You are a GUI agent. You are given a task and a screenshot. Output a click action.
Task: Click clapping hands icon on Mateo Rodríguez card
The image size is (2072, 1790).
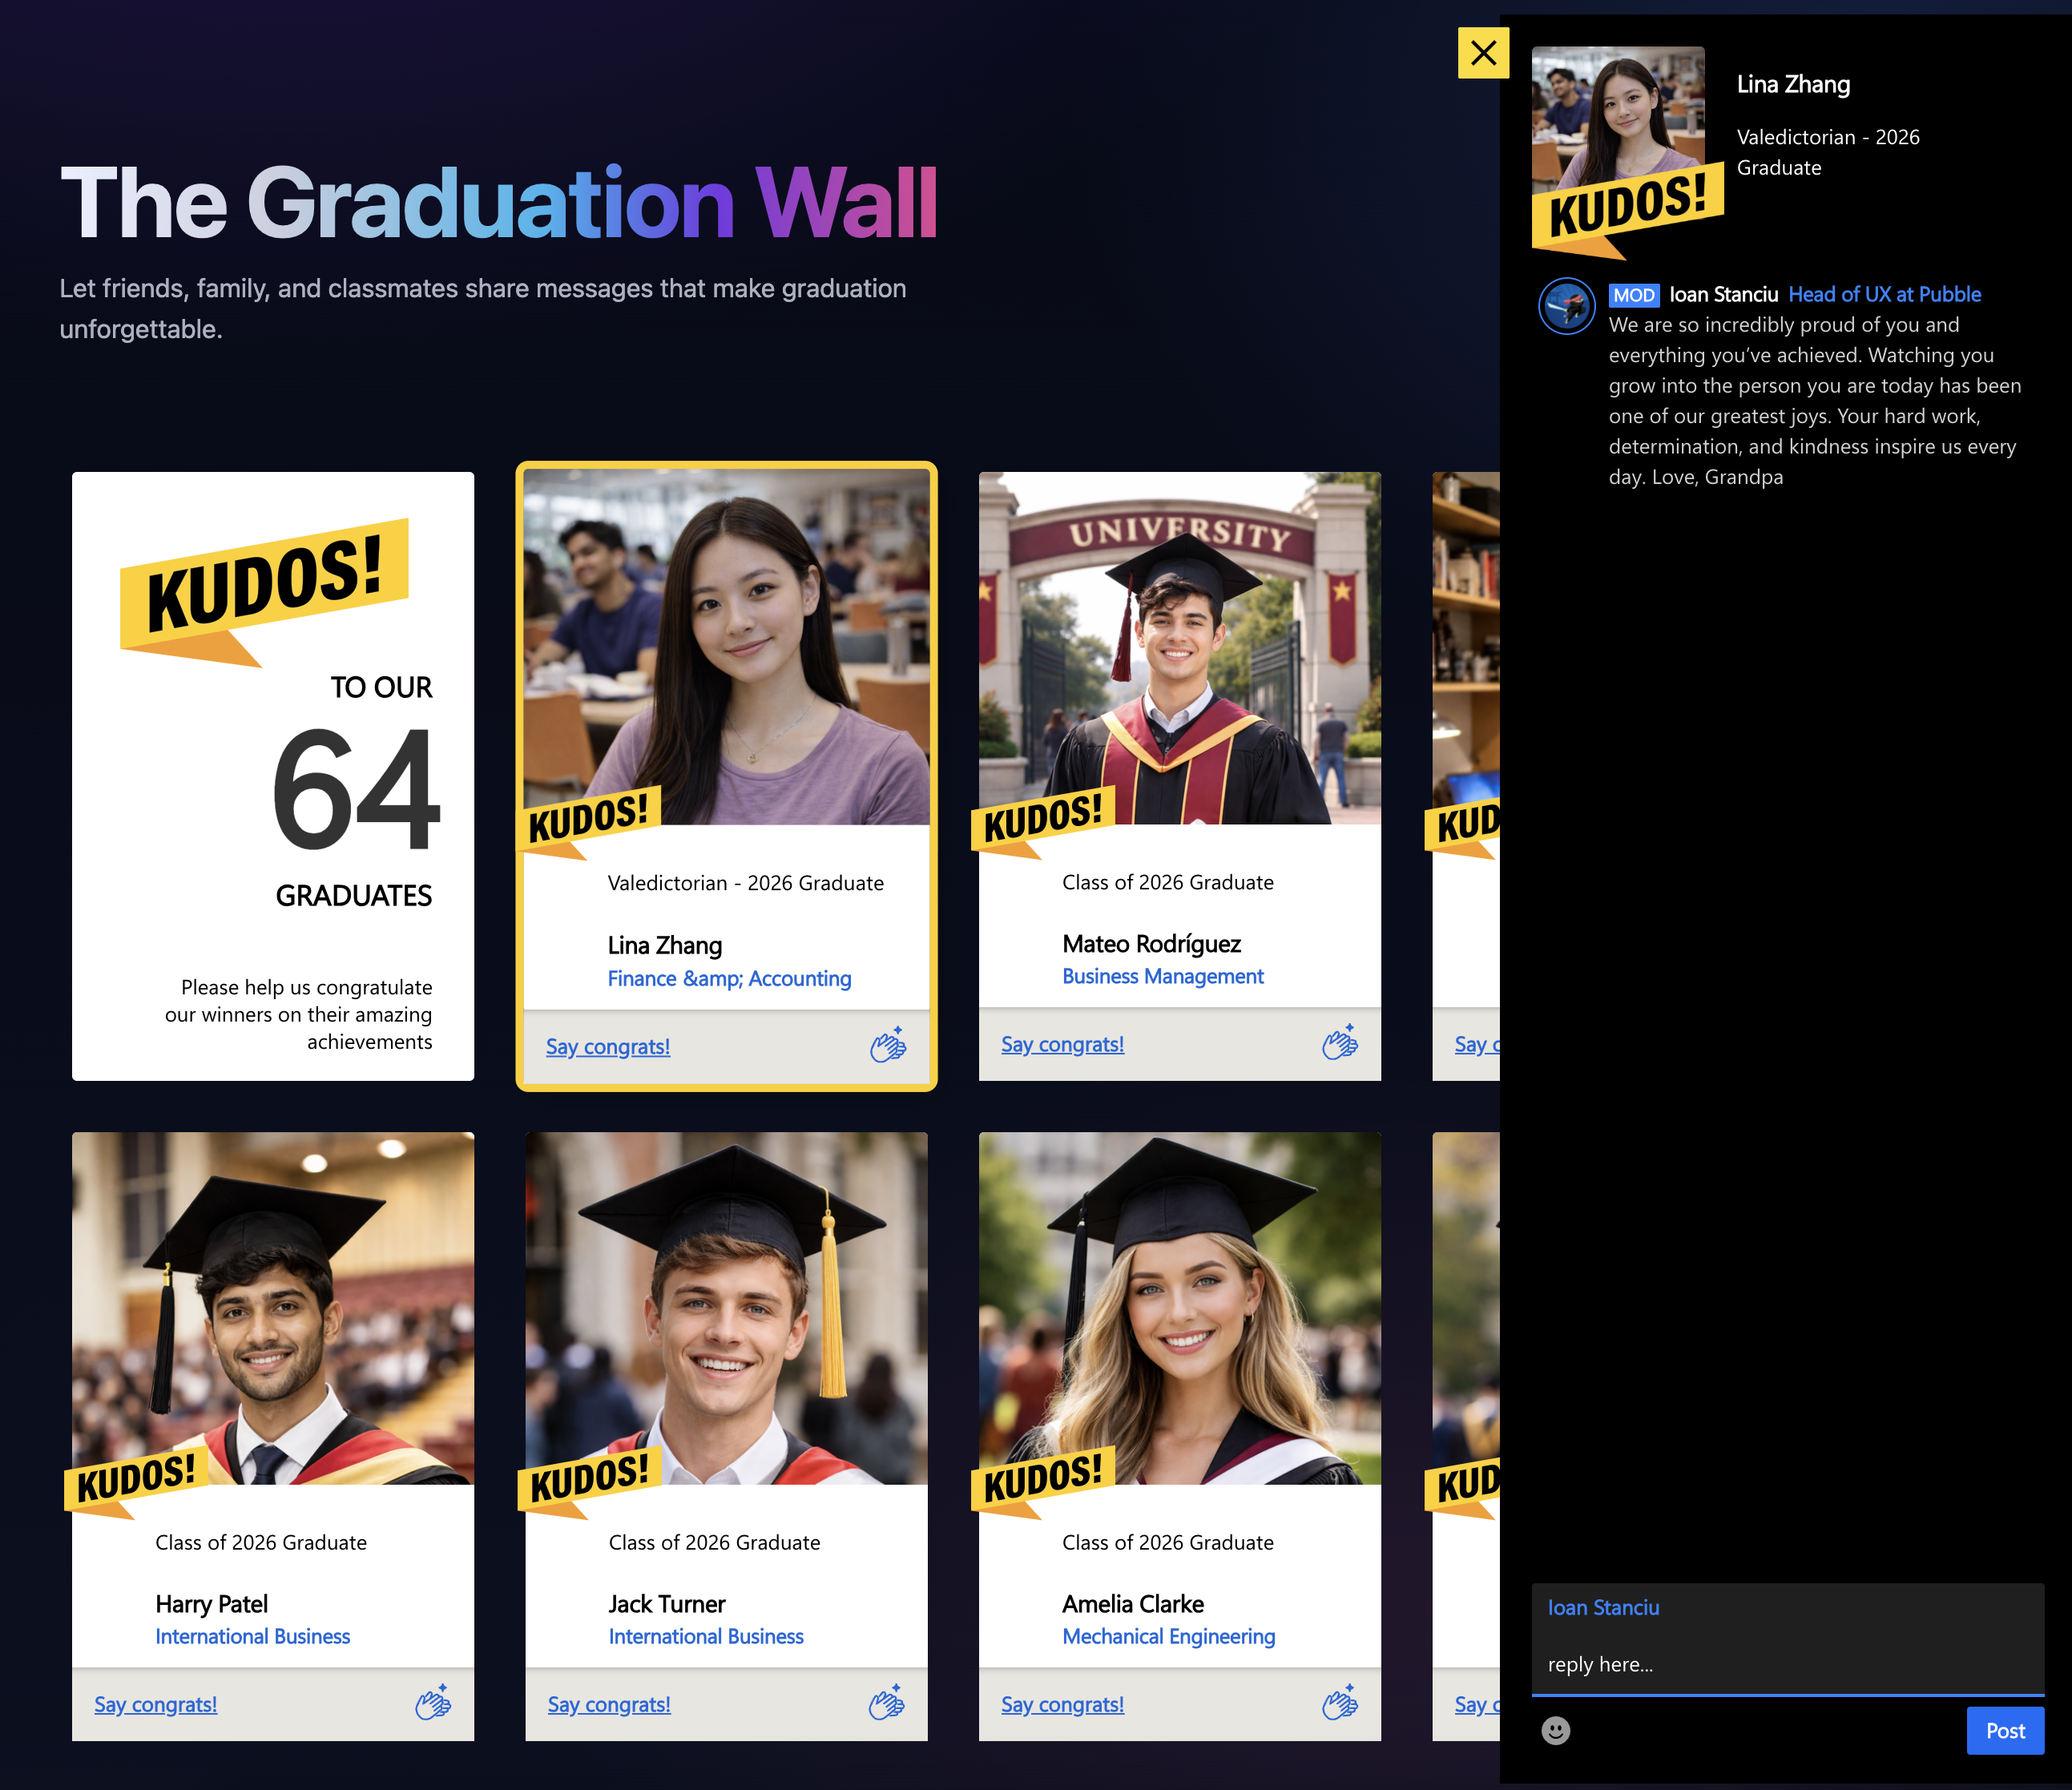pyautogui.click(x=1339, y=1043)
